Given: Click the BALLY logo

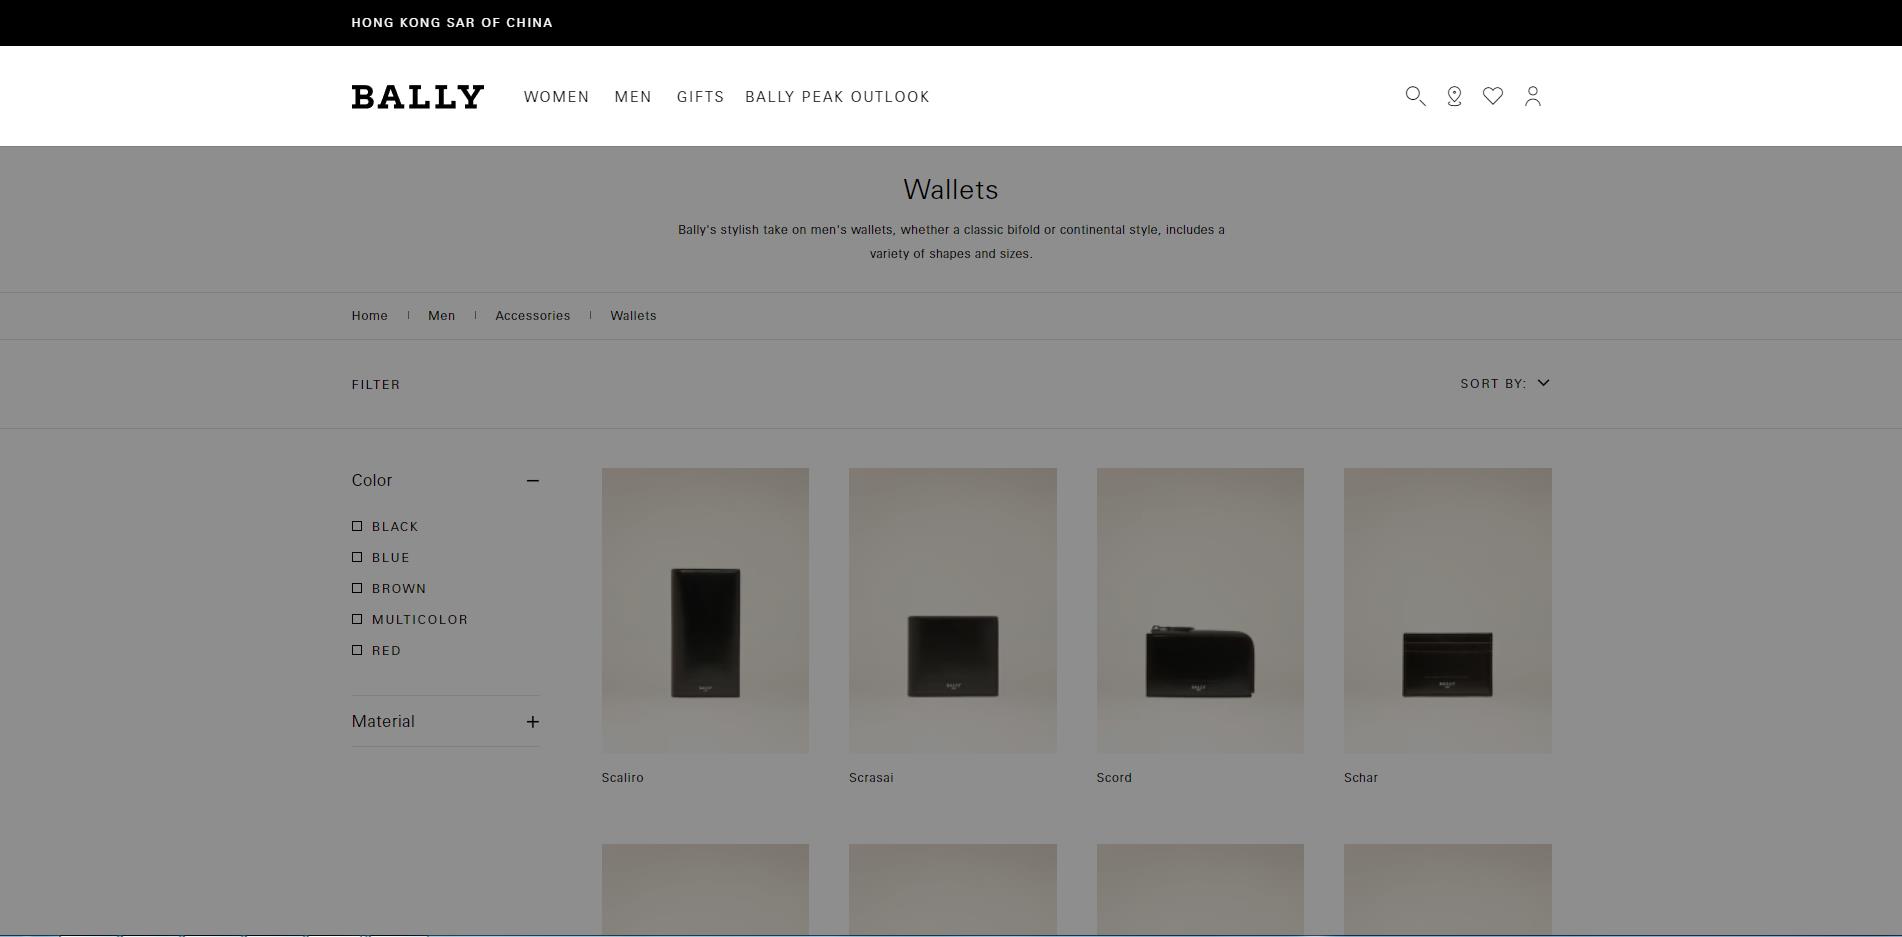Looking at the screenshot, I should [x=418, y=97].
